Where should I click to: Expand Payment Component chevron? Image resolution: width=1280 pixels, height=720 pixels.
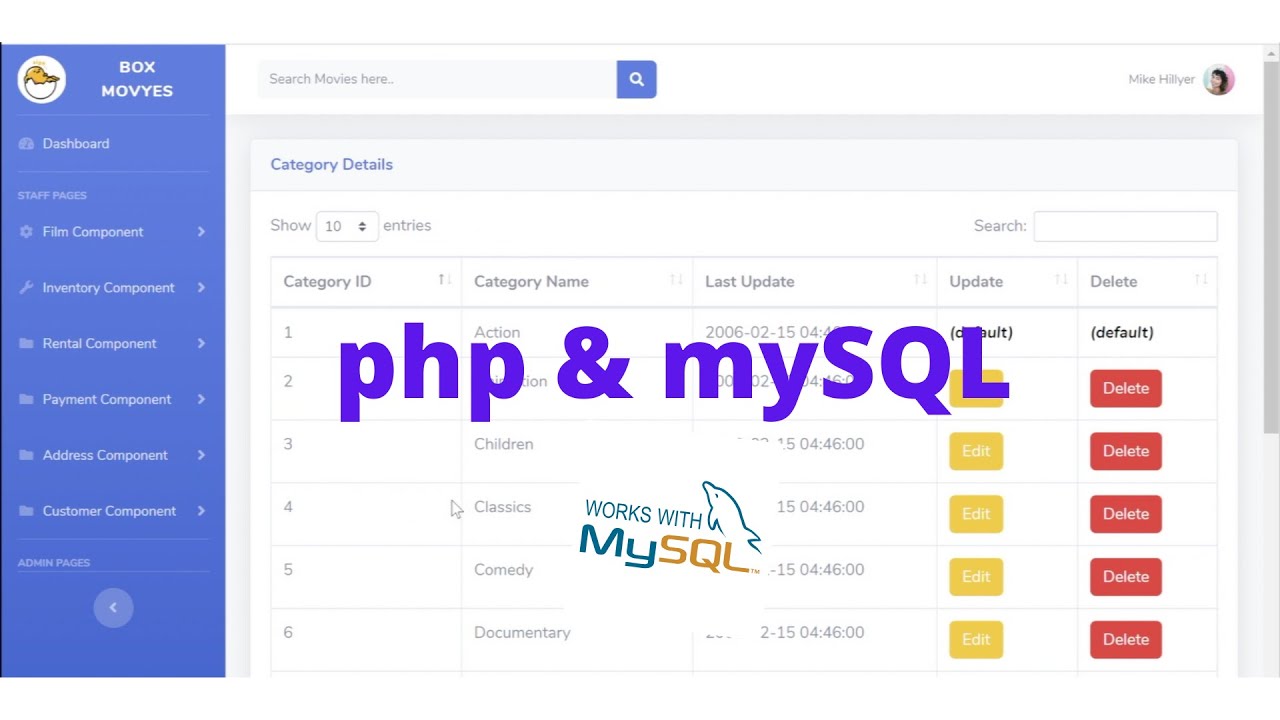coord(201,400)
